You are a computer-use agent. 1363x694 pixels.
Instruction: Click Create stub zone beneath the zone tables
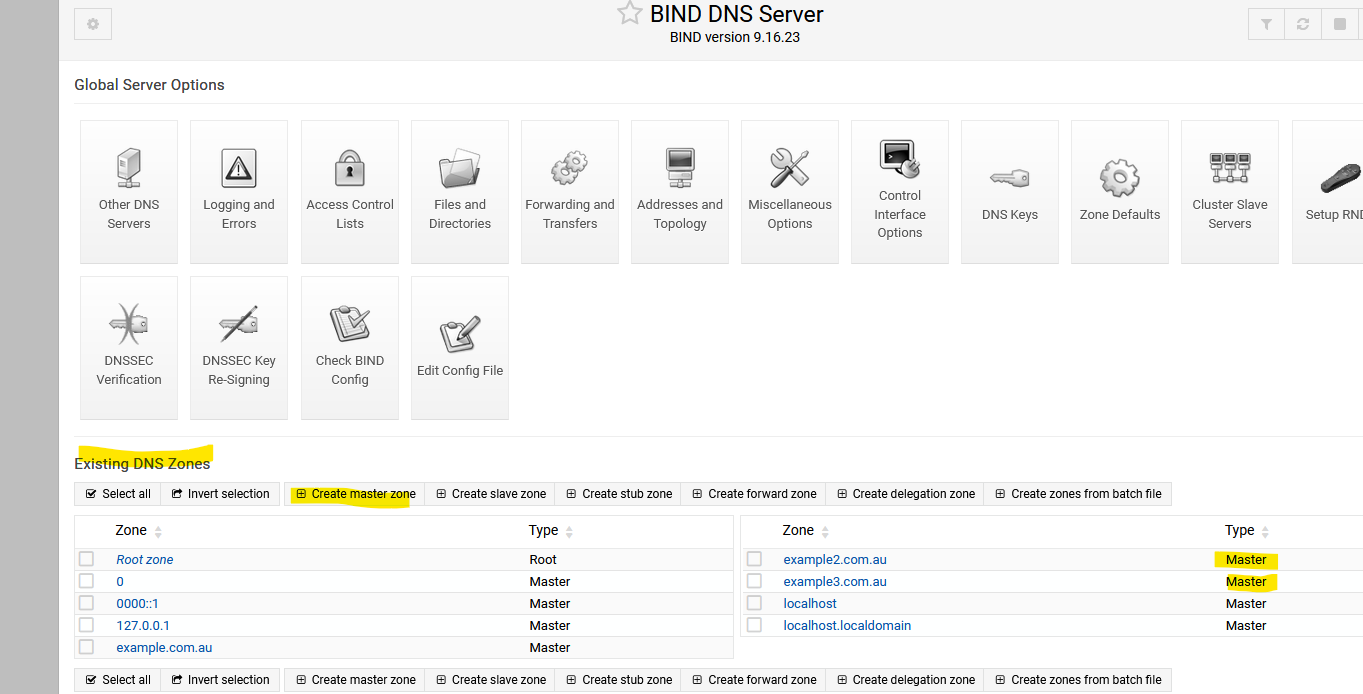click(x=619, y=680)
